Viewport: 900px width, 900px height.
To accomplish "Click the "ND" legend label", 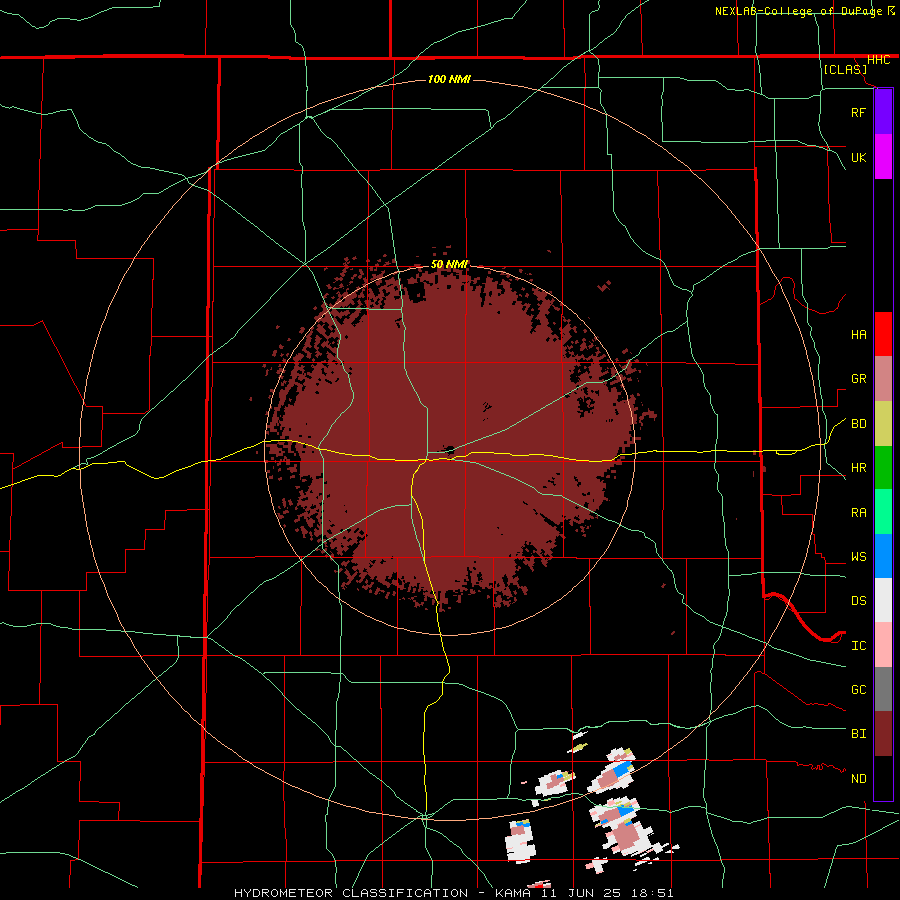I will point(858,779).
